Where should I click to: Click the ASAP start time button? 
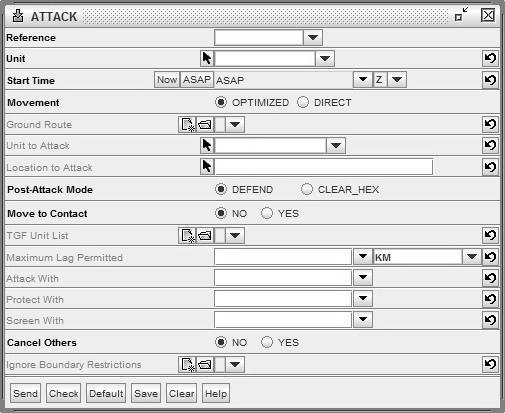(x=197, y=80)
